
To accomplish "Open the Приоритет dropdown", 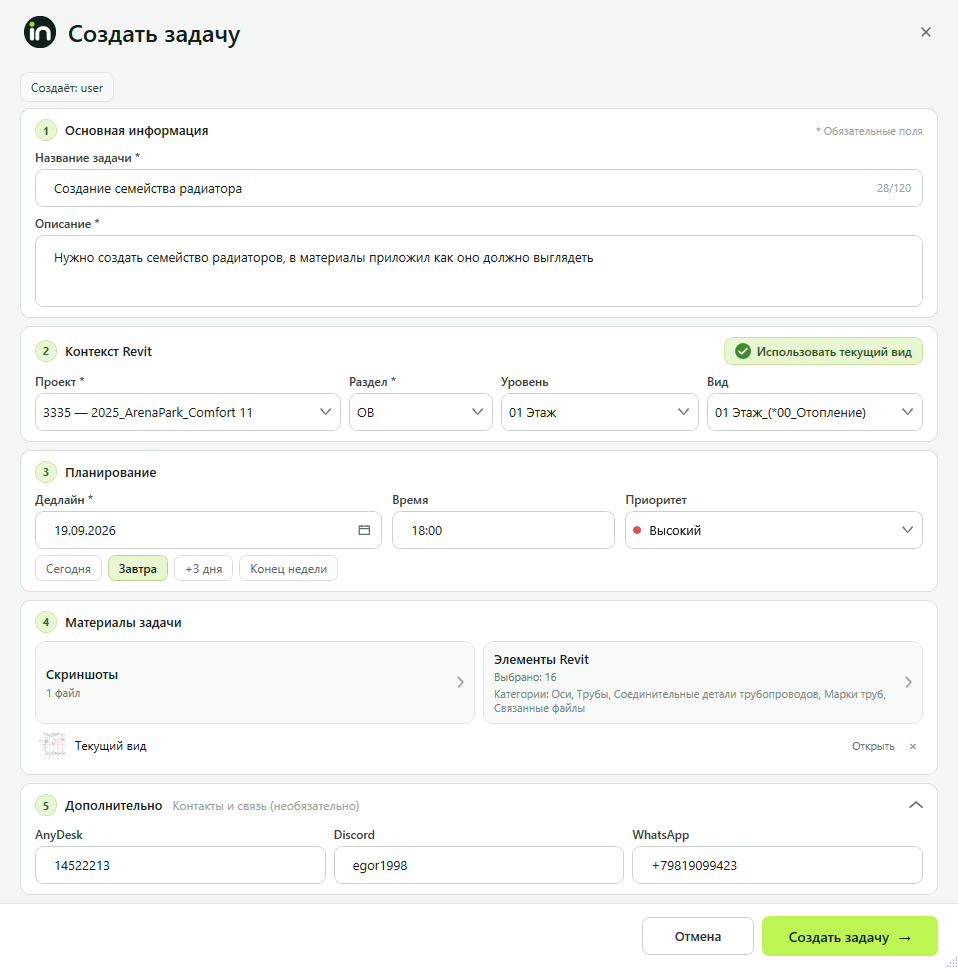I will (774, 530).
